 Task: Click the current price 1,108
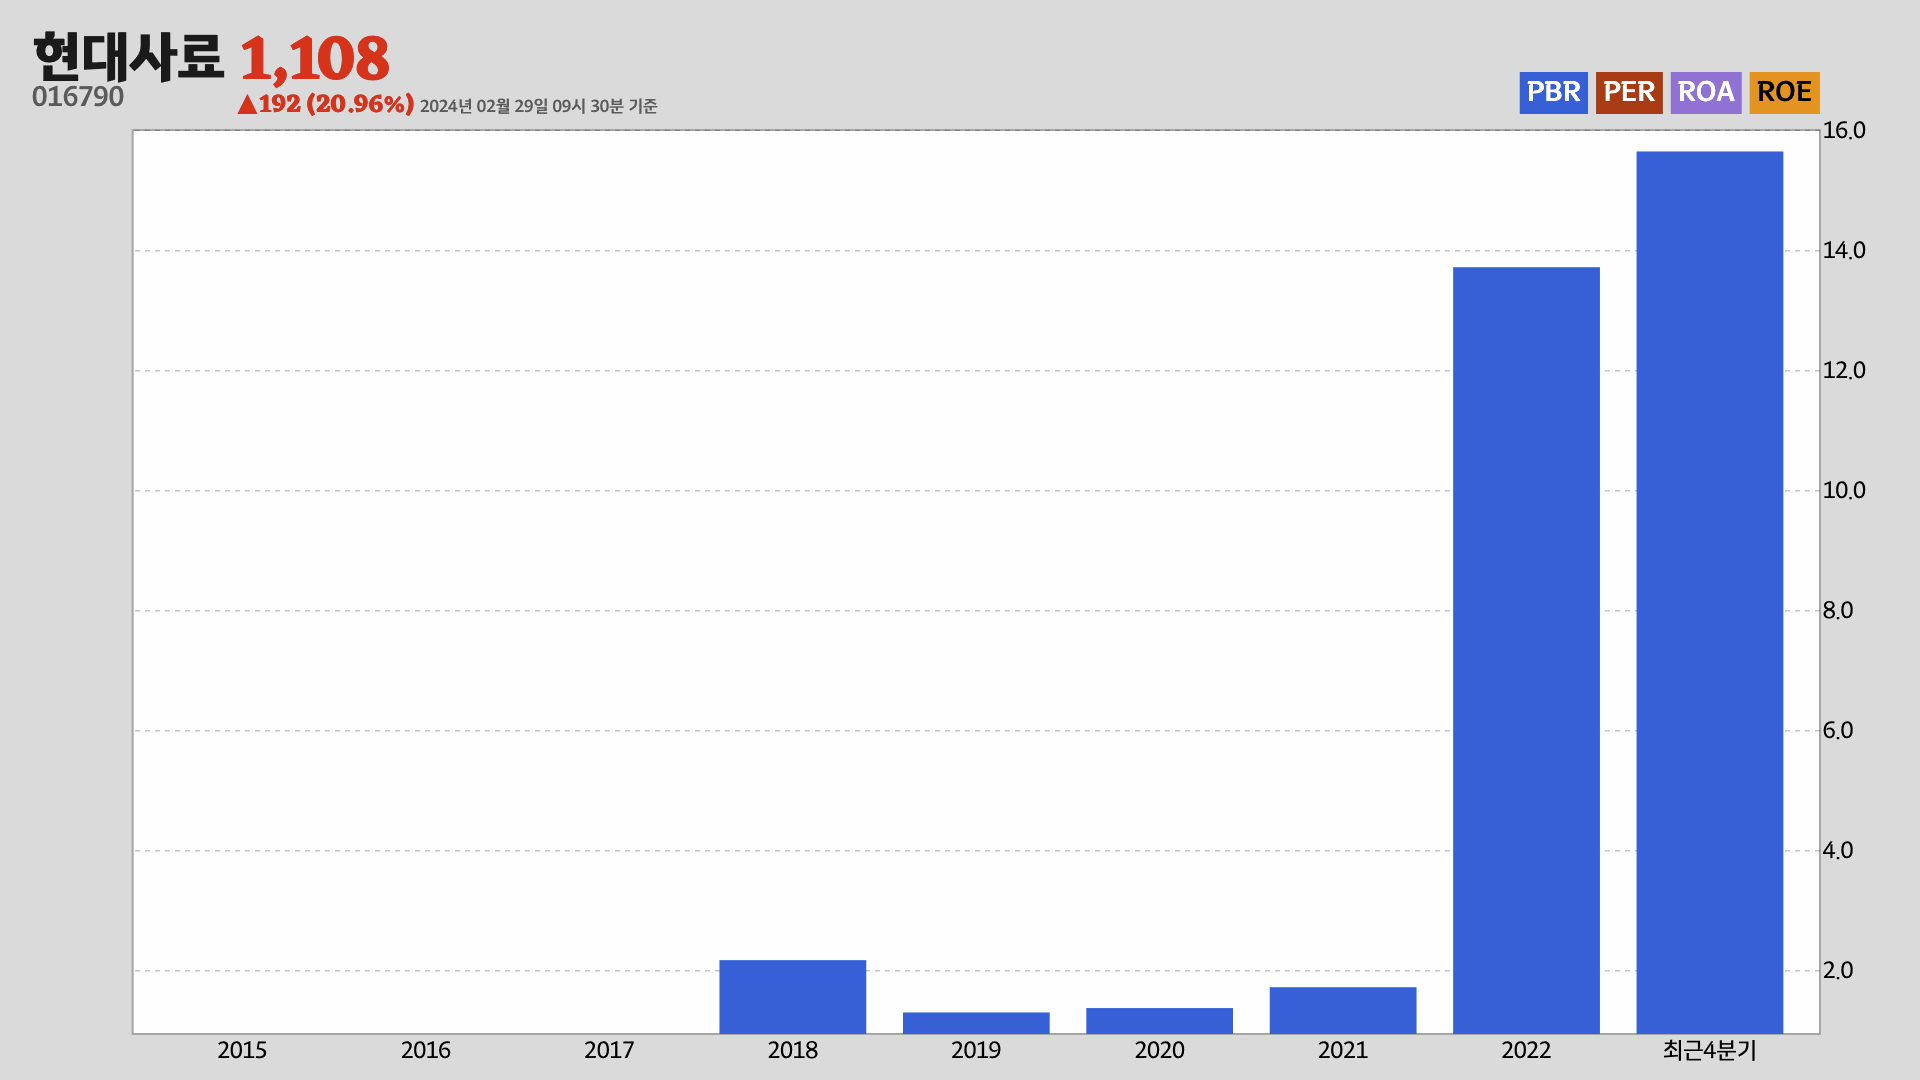pyautogui.click(x=315, y=58)
